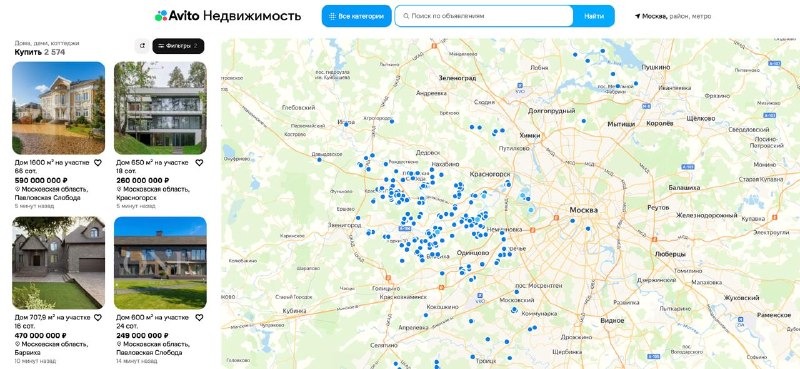Select the listing marker below the Москва label
The image size is (800, 369).
coord(573,221)
